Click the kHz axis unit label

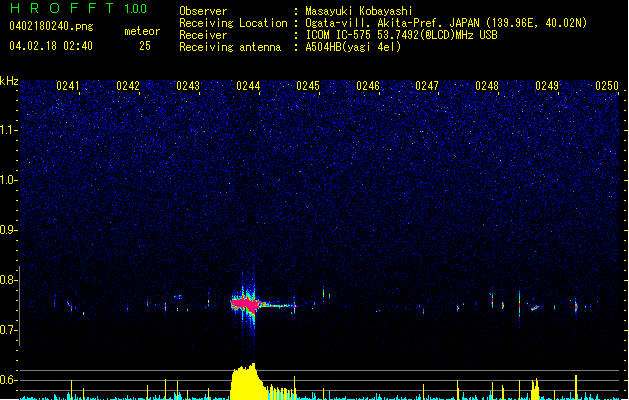coord(9,81)
